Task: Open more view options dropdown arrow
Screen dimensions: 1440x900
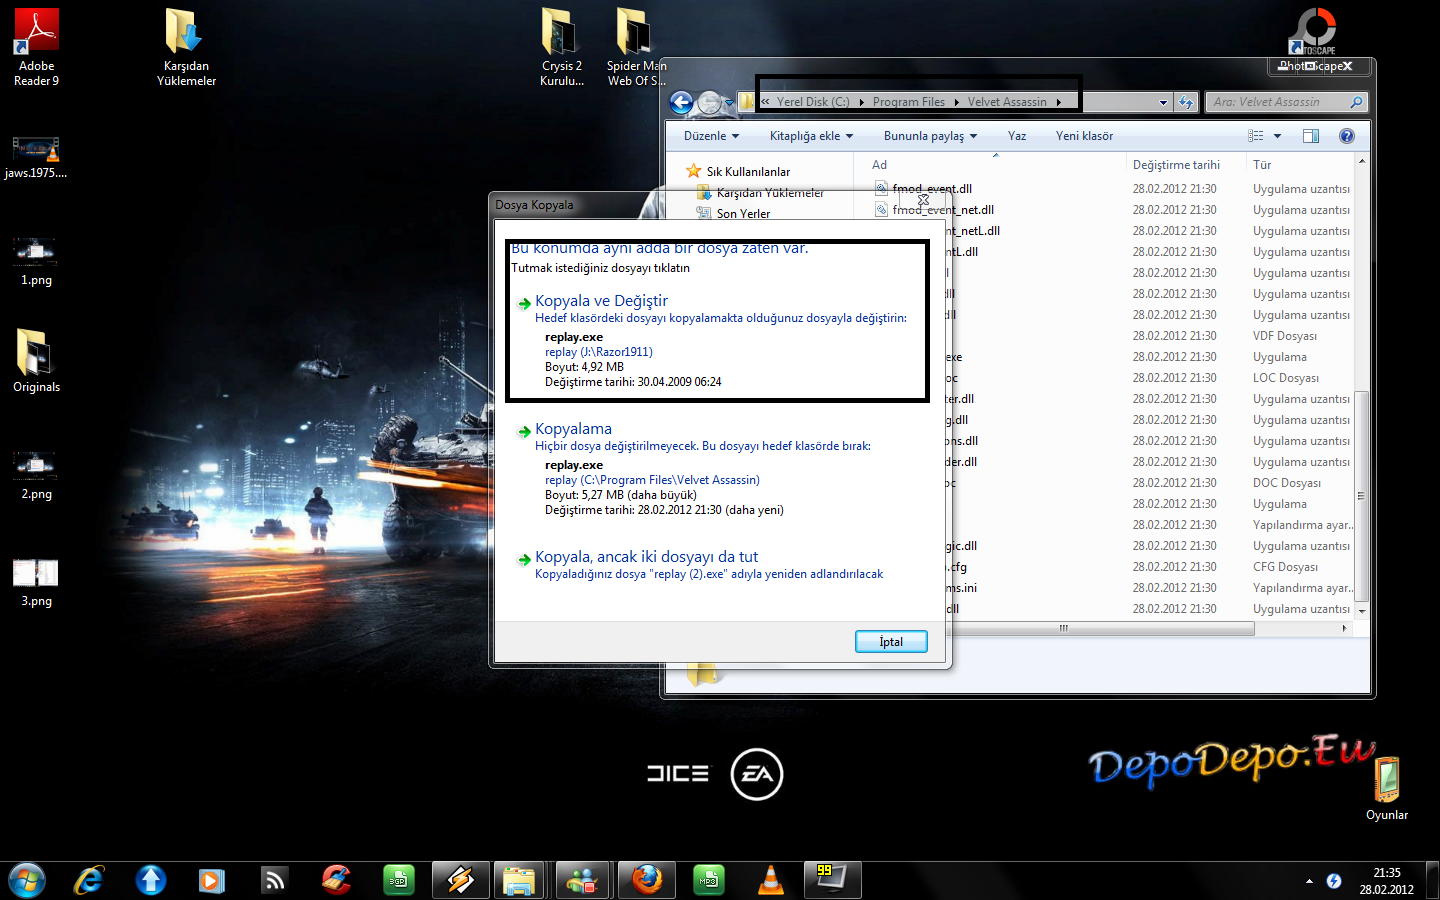Action: (1277, 136)
